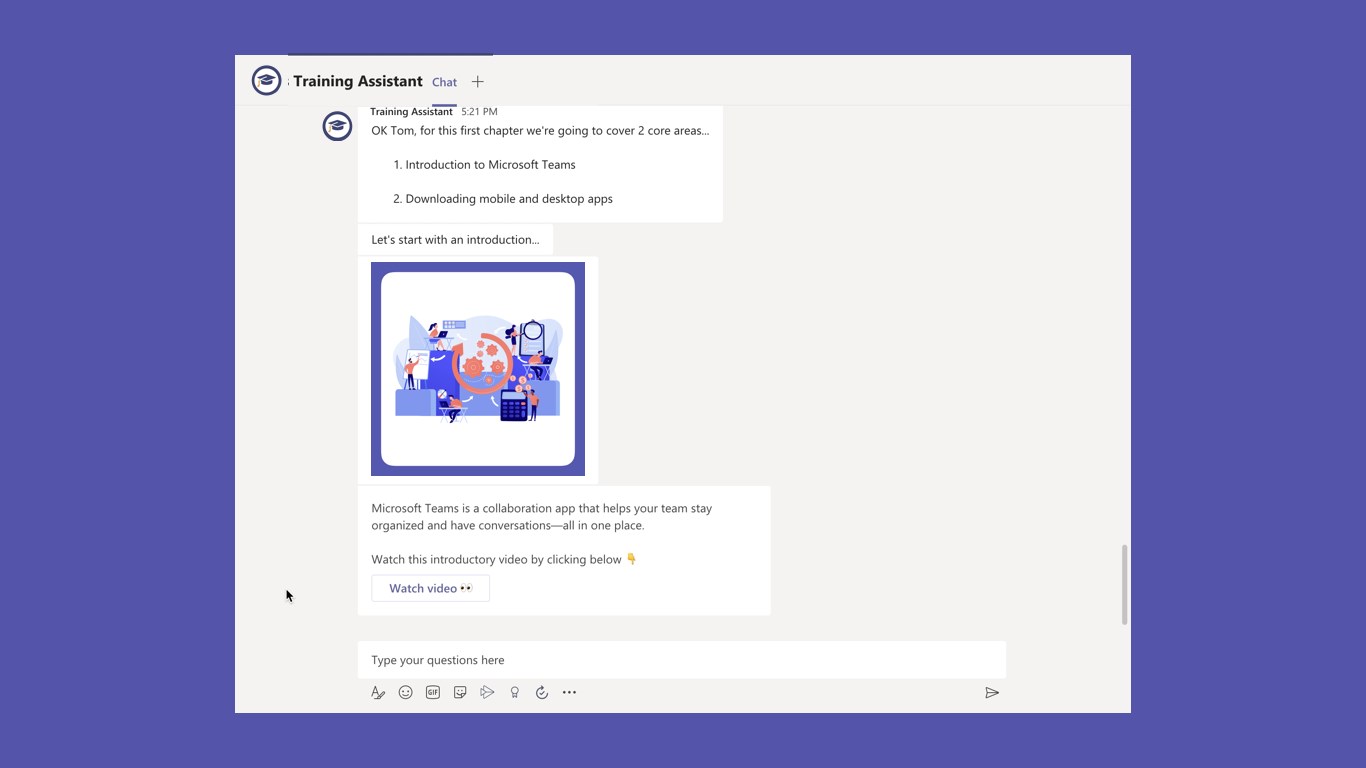The width and height of the screenshot is (1366, 768).
Task: Open more messaging extensions (three dots)
Action: point(569,692)
